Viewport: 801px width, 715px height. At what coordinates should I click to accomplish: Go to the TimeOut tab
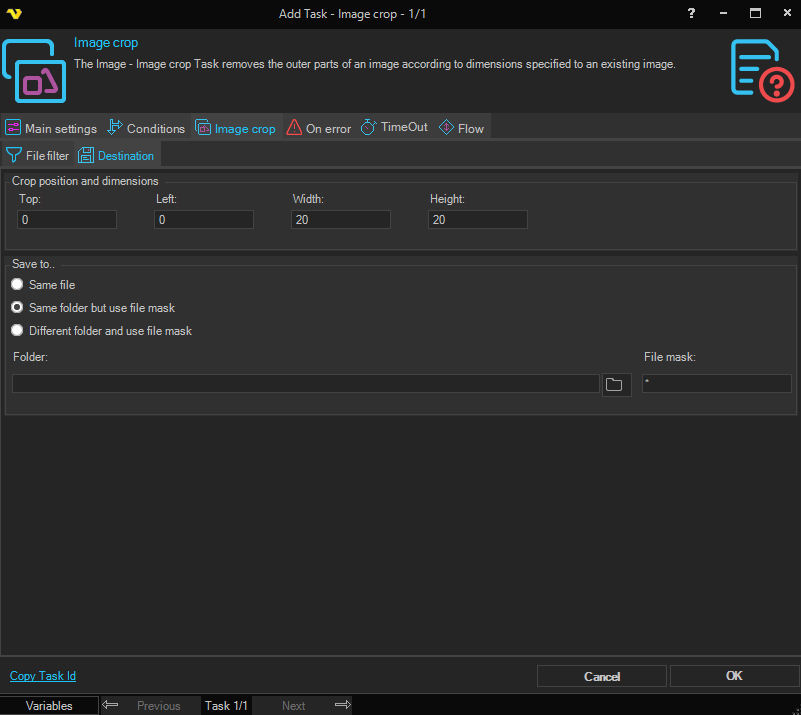(394, 128)
